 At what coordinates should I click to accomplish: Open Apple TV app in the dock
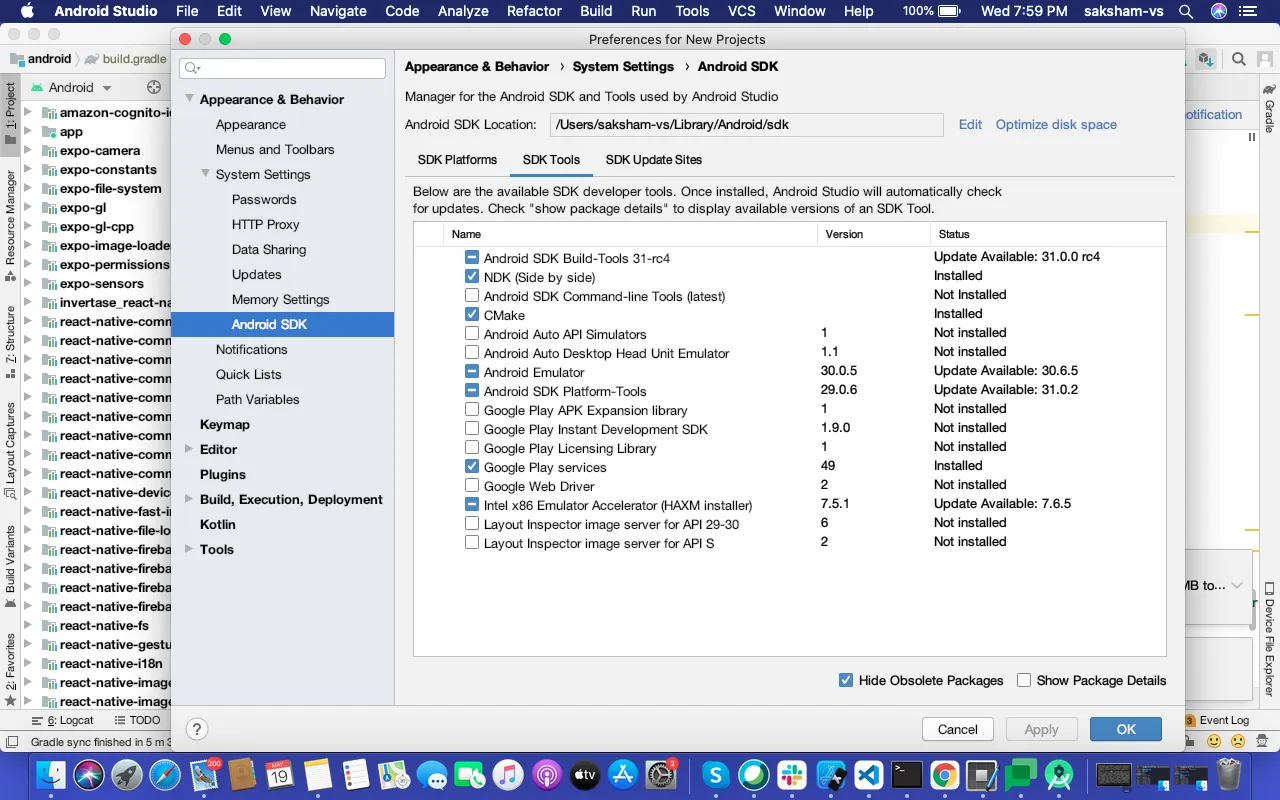click(x=585, y=775)
